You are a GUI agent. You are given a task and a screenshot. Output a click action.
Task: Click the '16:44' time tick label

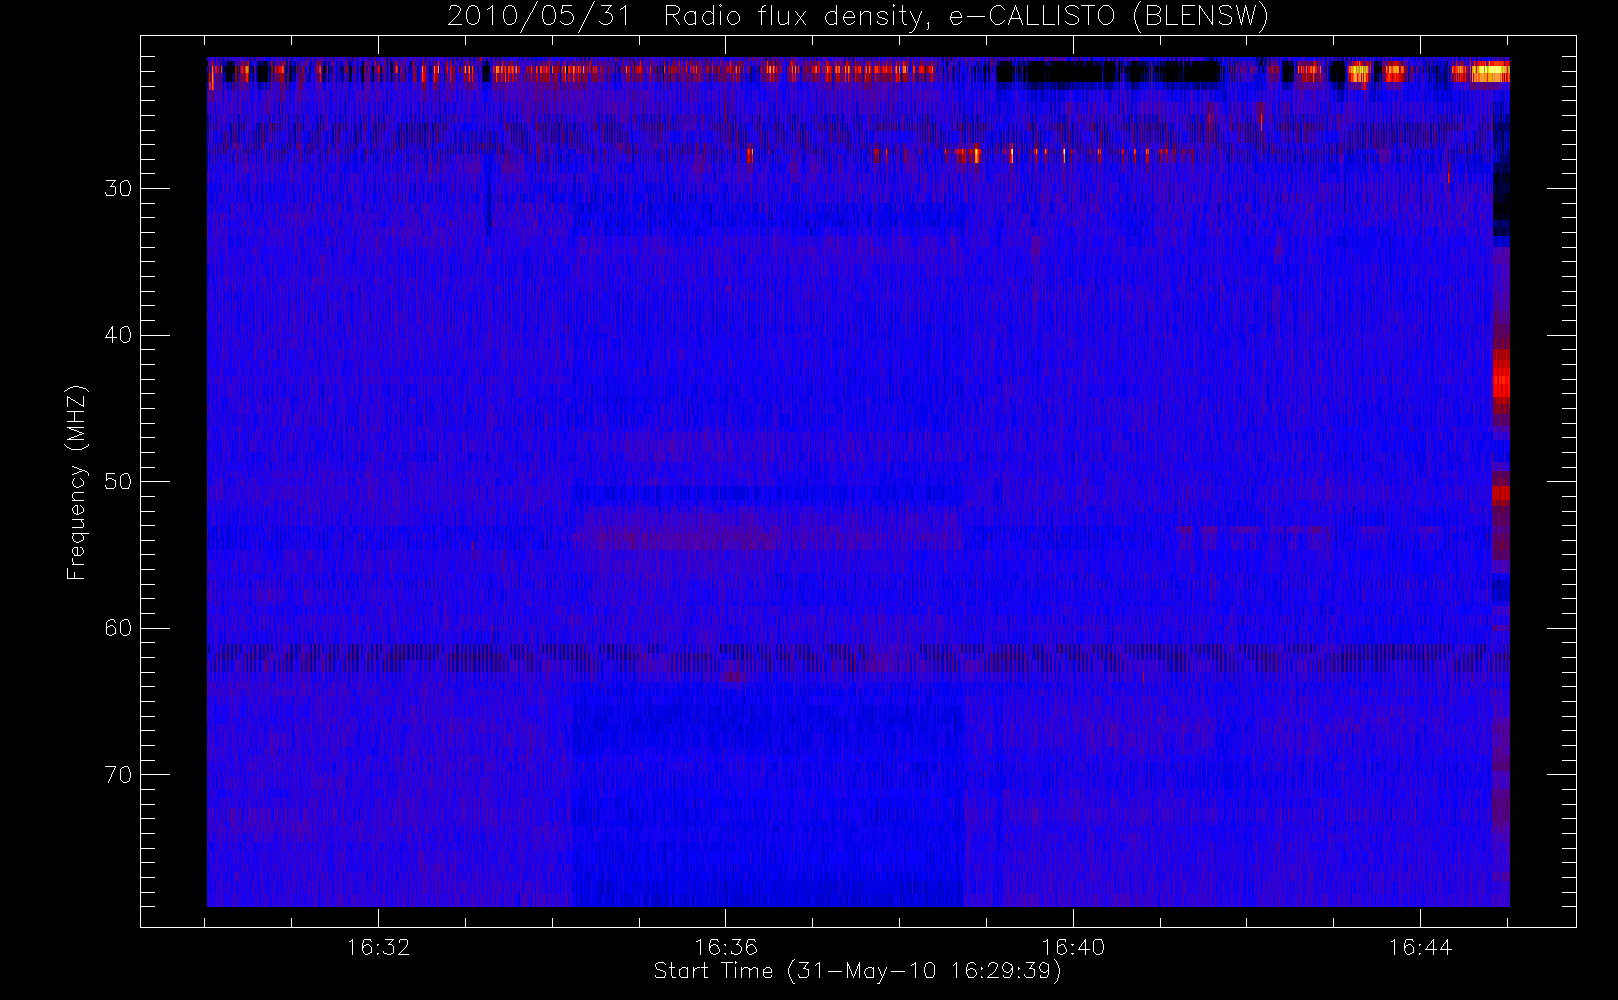1420,947
